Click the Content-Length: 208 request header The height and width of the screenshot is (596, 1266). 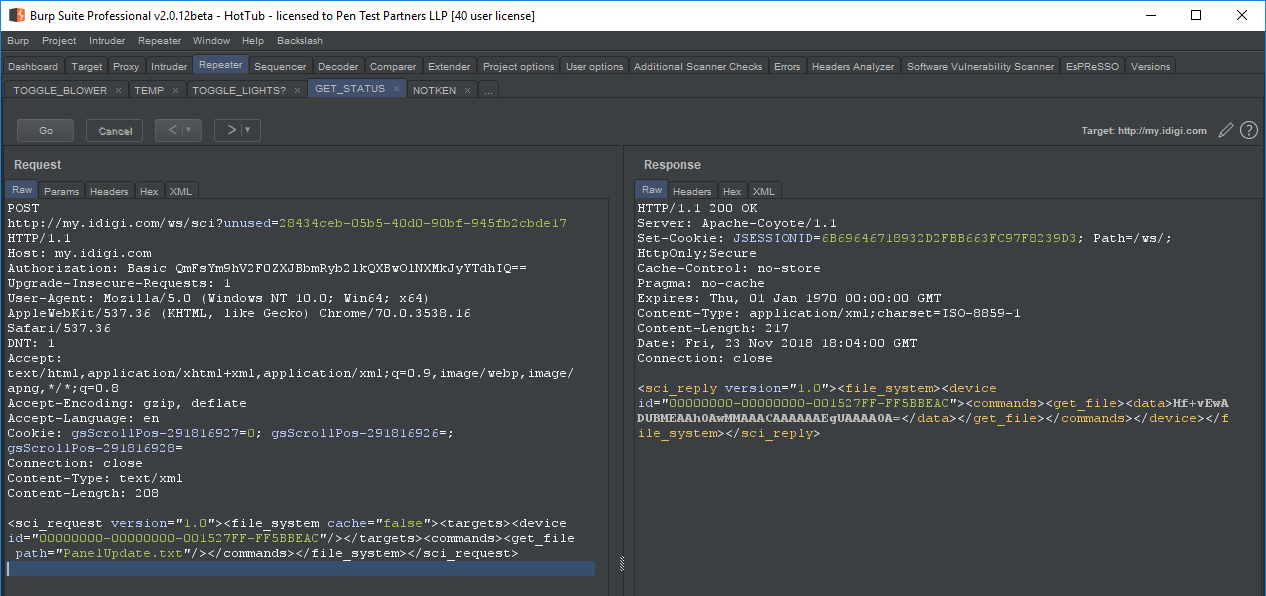[83, 493]
